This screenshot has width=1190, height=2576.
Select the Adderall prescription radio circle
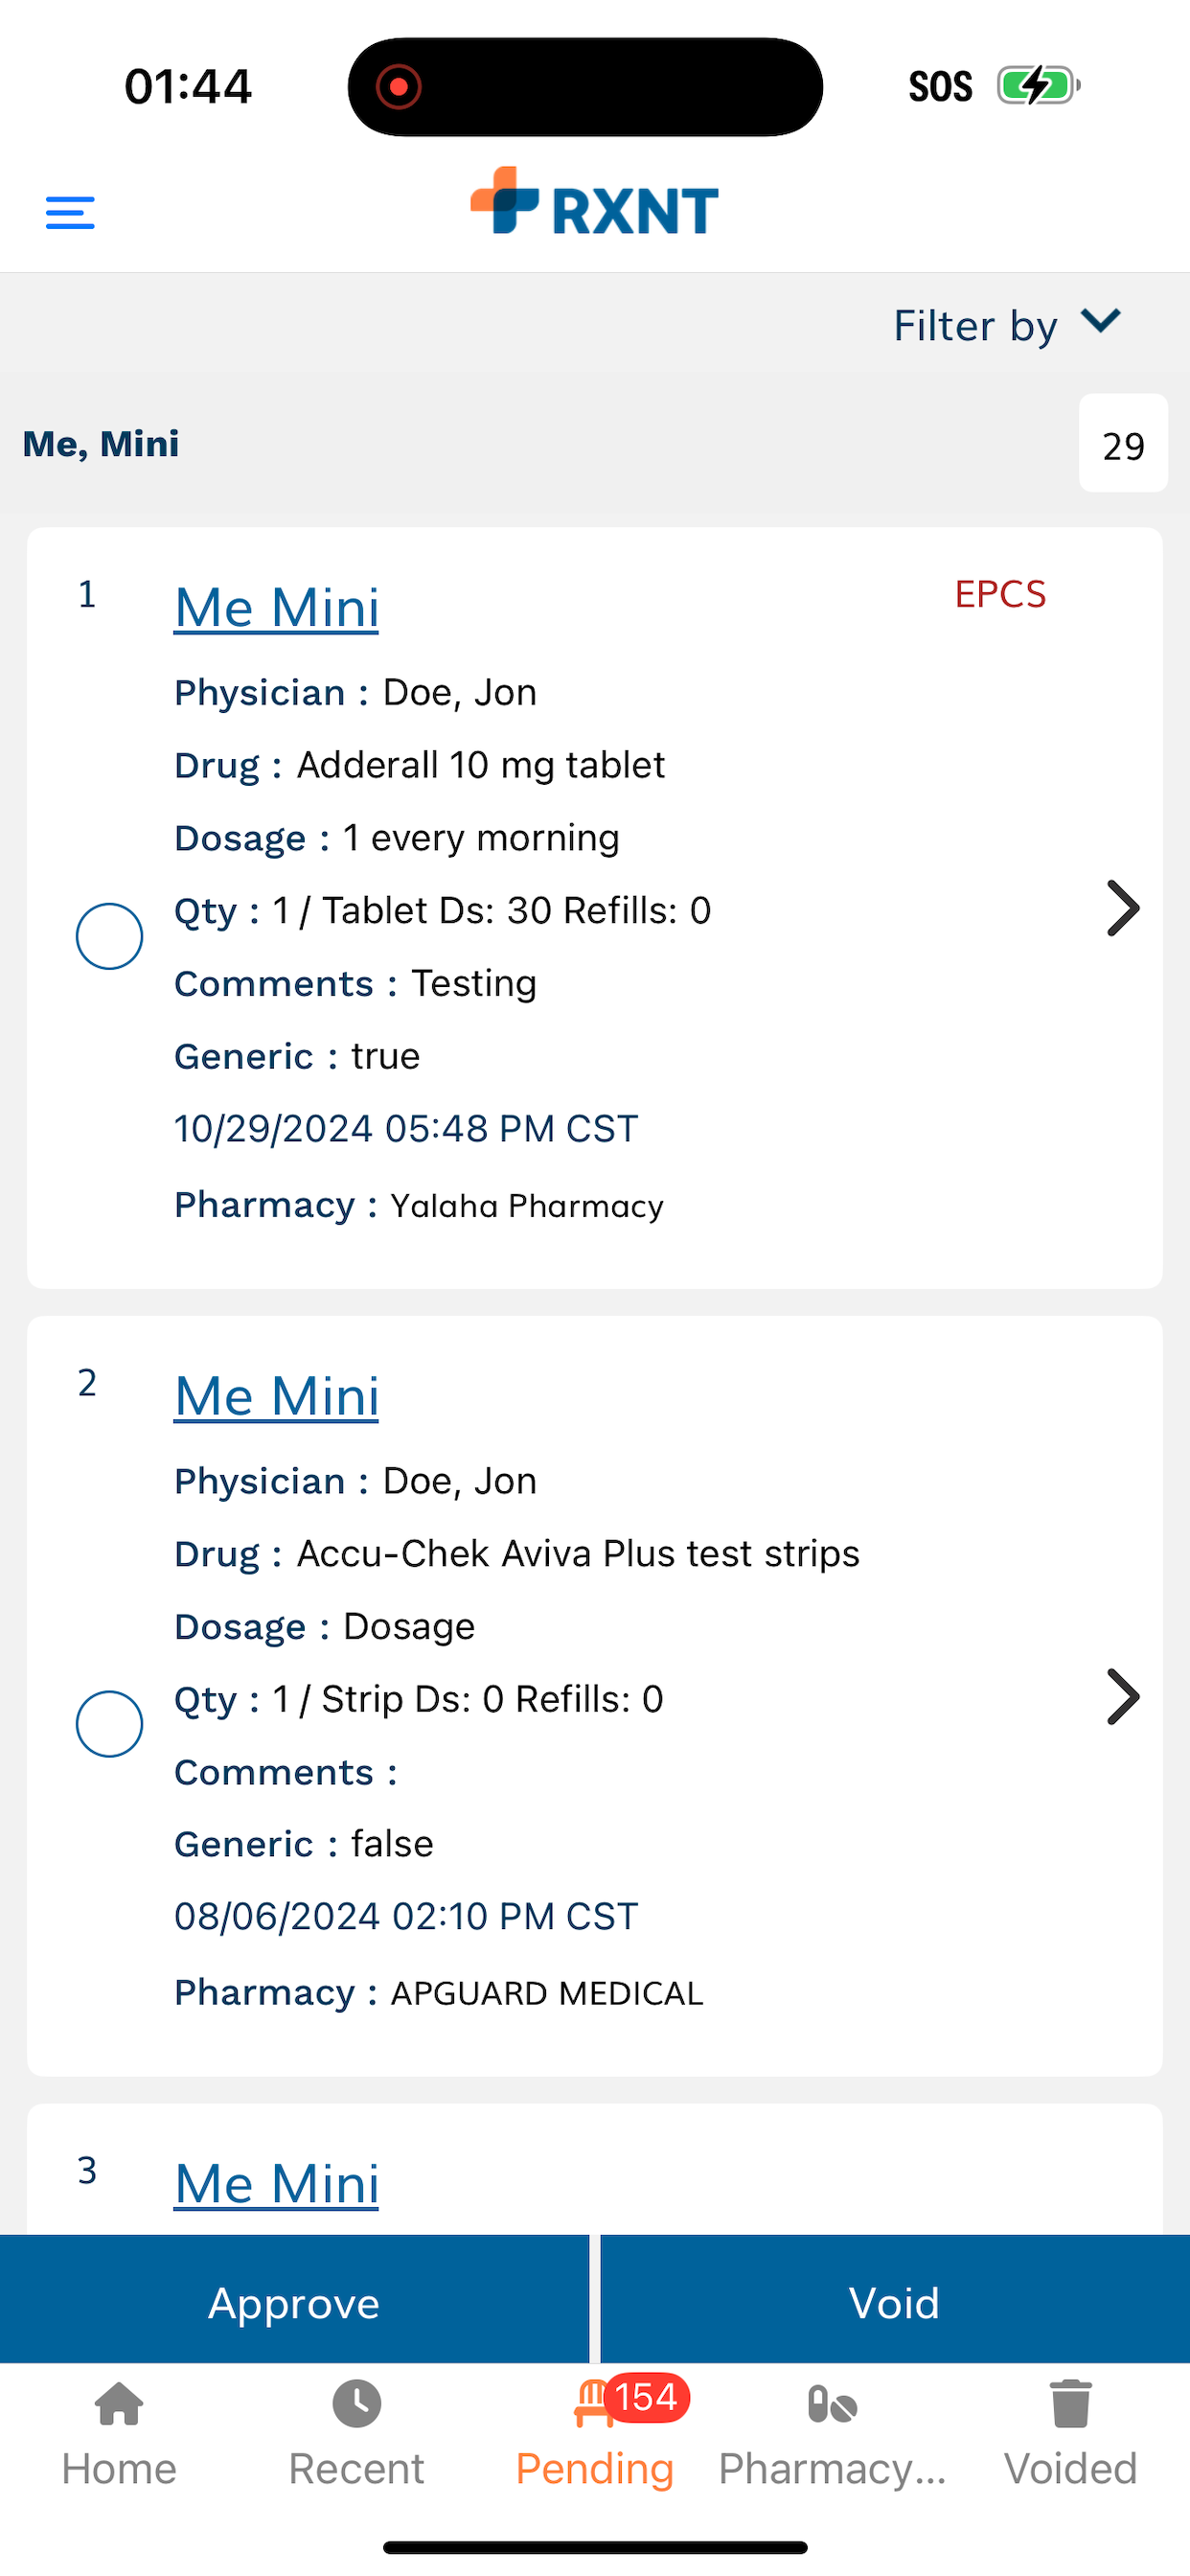(109, 936)
